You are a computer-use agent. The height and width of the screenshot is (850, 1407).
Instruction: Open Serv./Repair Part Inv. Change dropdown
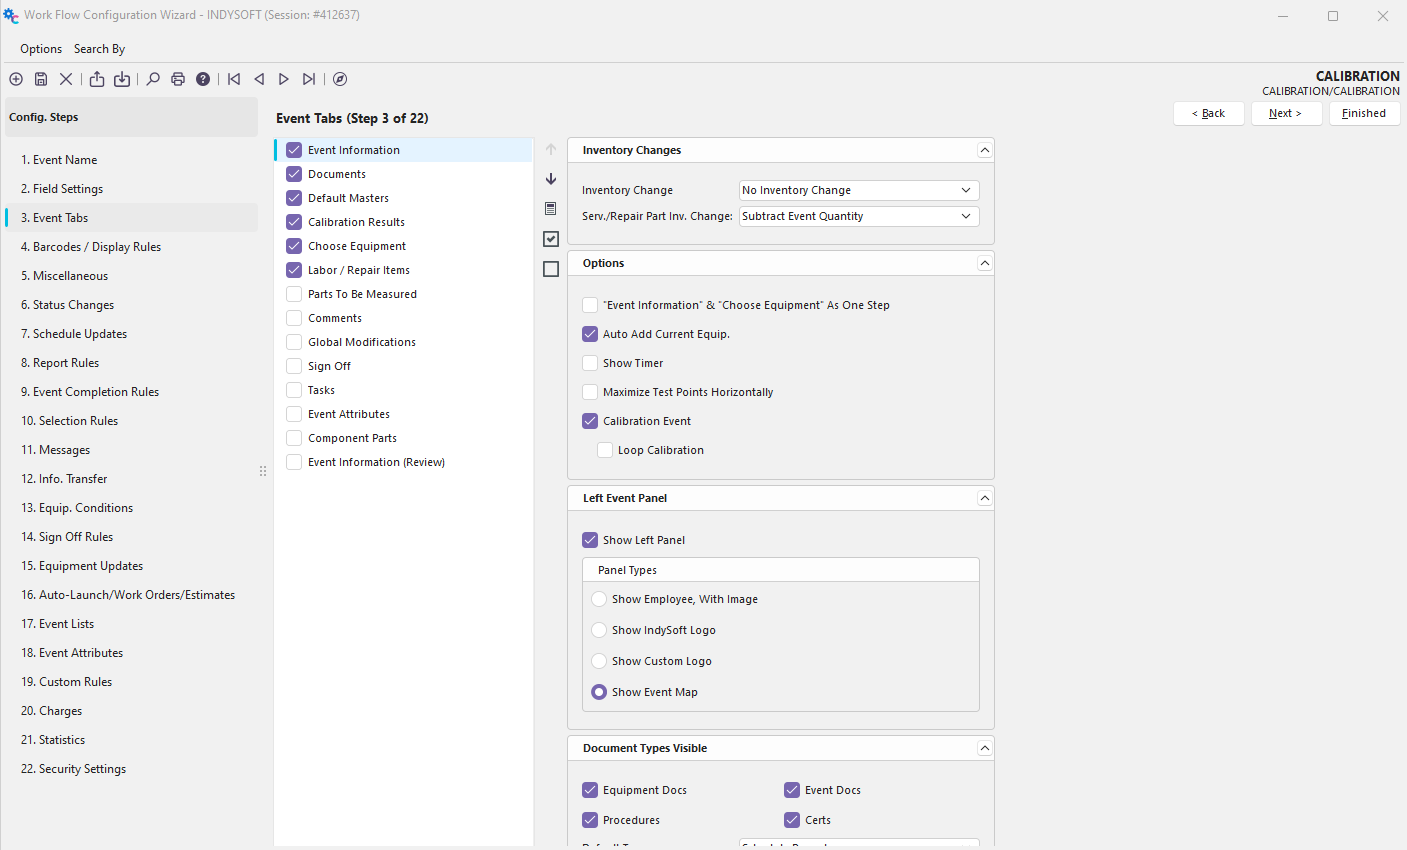[858, 216]
